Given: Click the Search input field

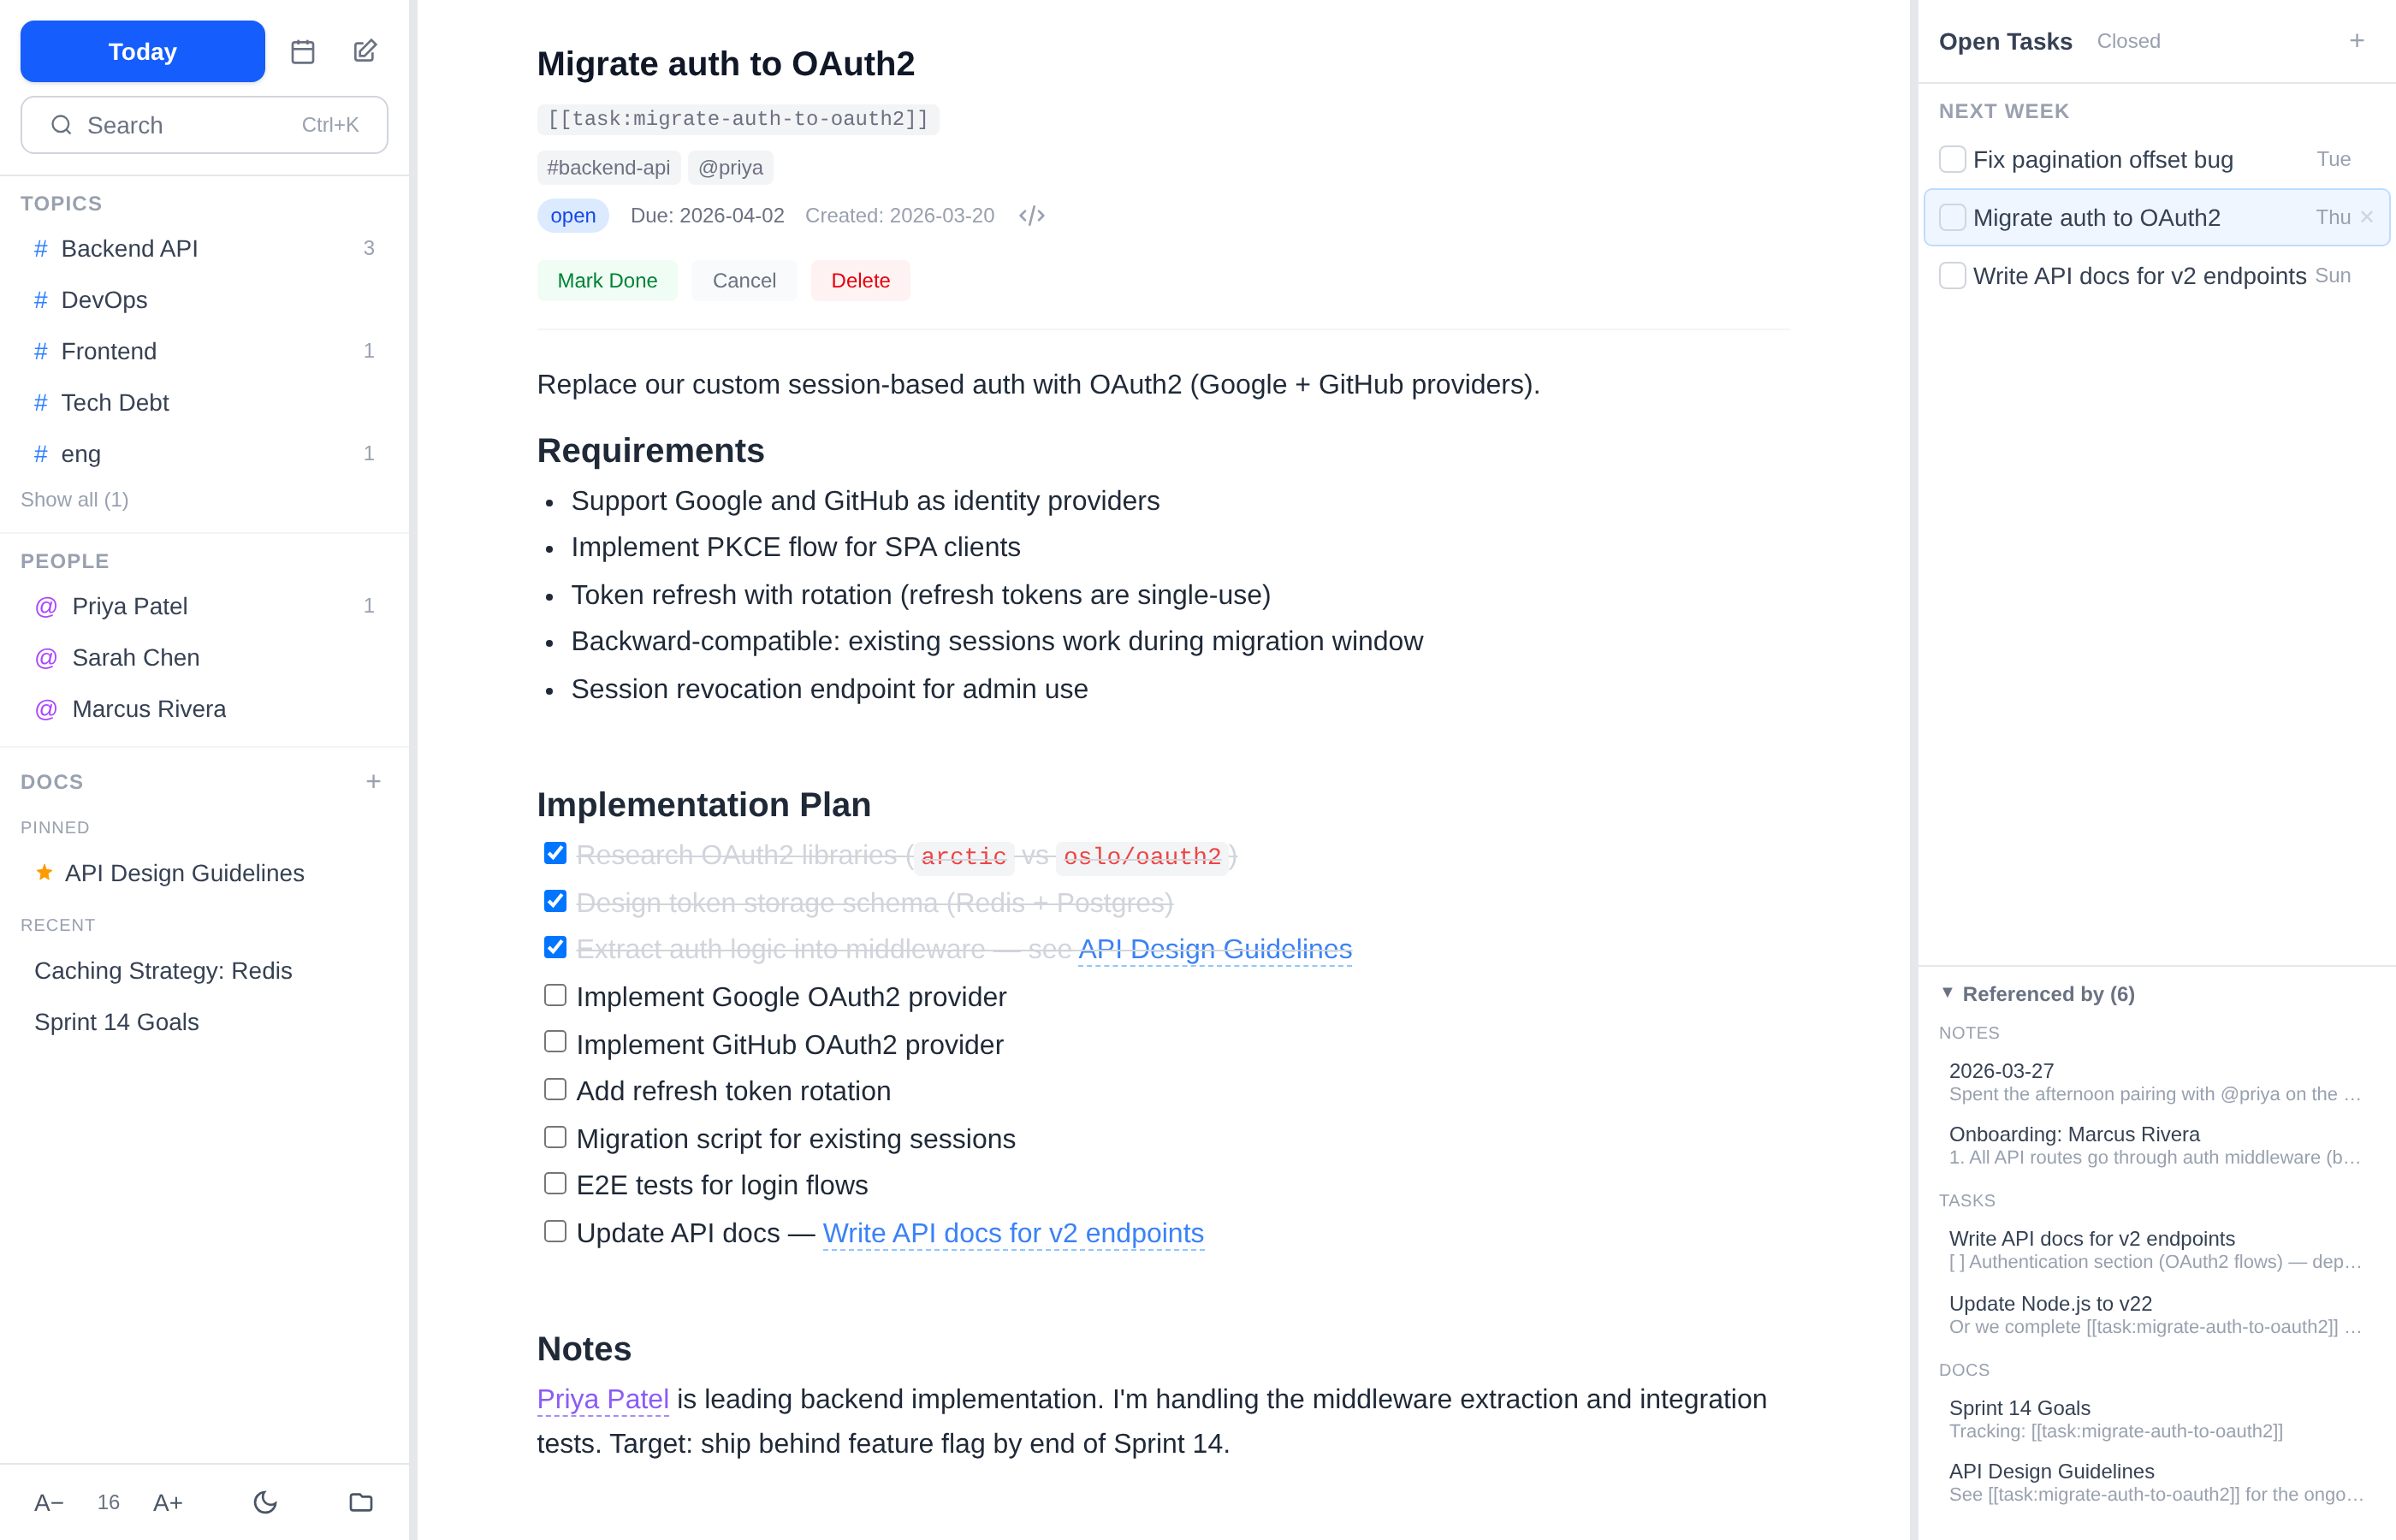Looking at the screenshot, I should pos(204,125).
